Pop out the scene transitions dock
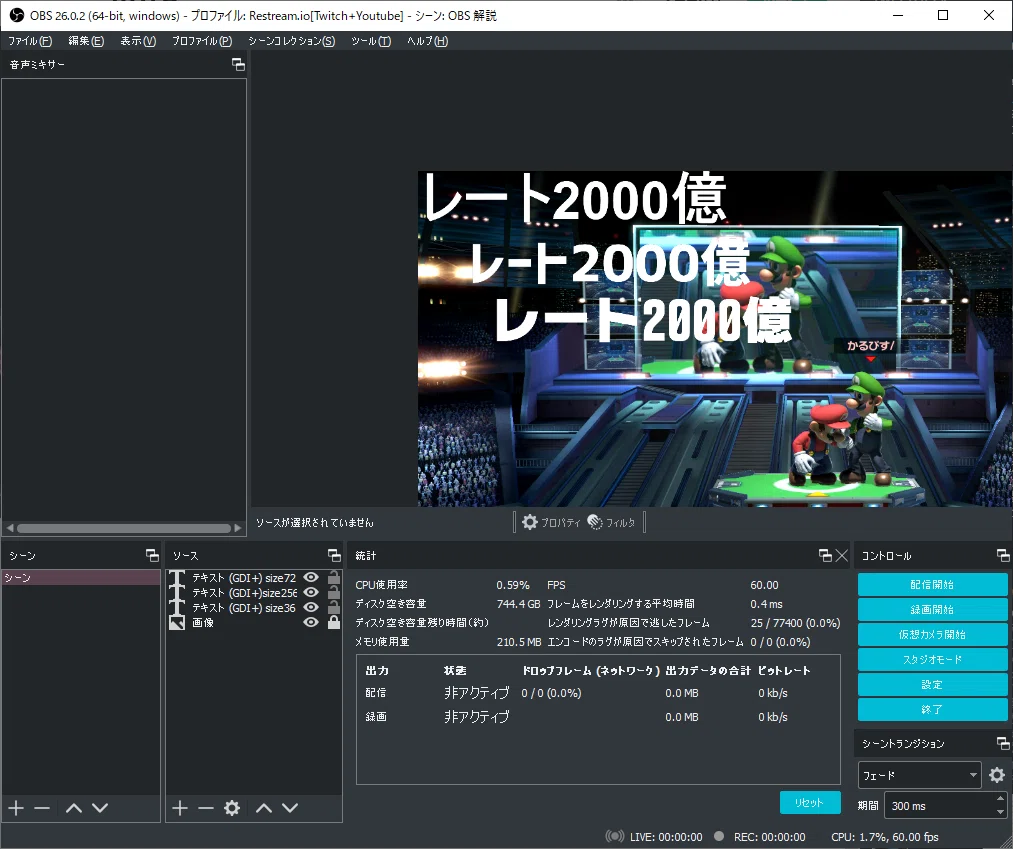 tap(1003, 743)
